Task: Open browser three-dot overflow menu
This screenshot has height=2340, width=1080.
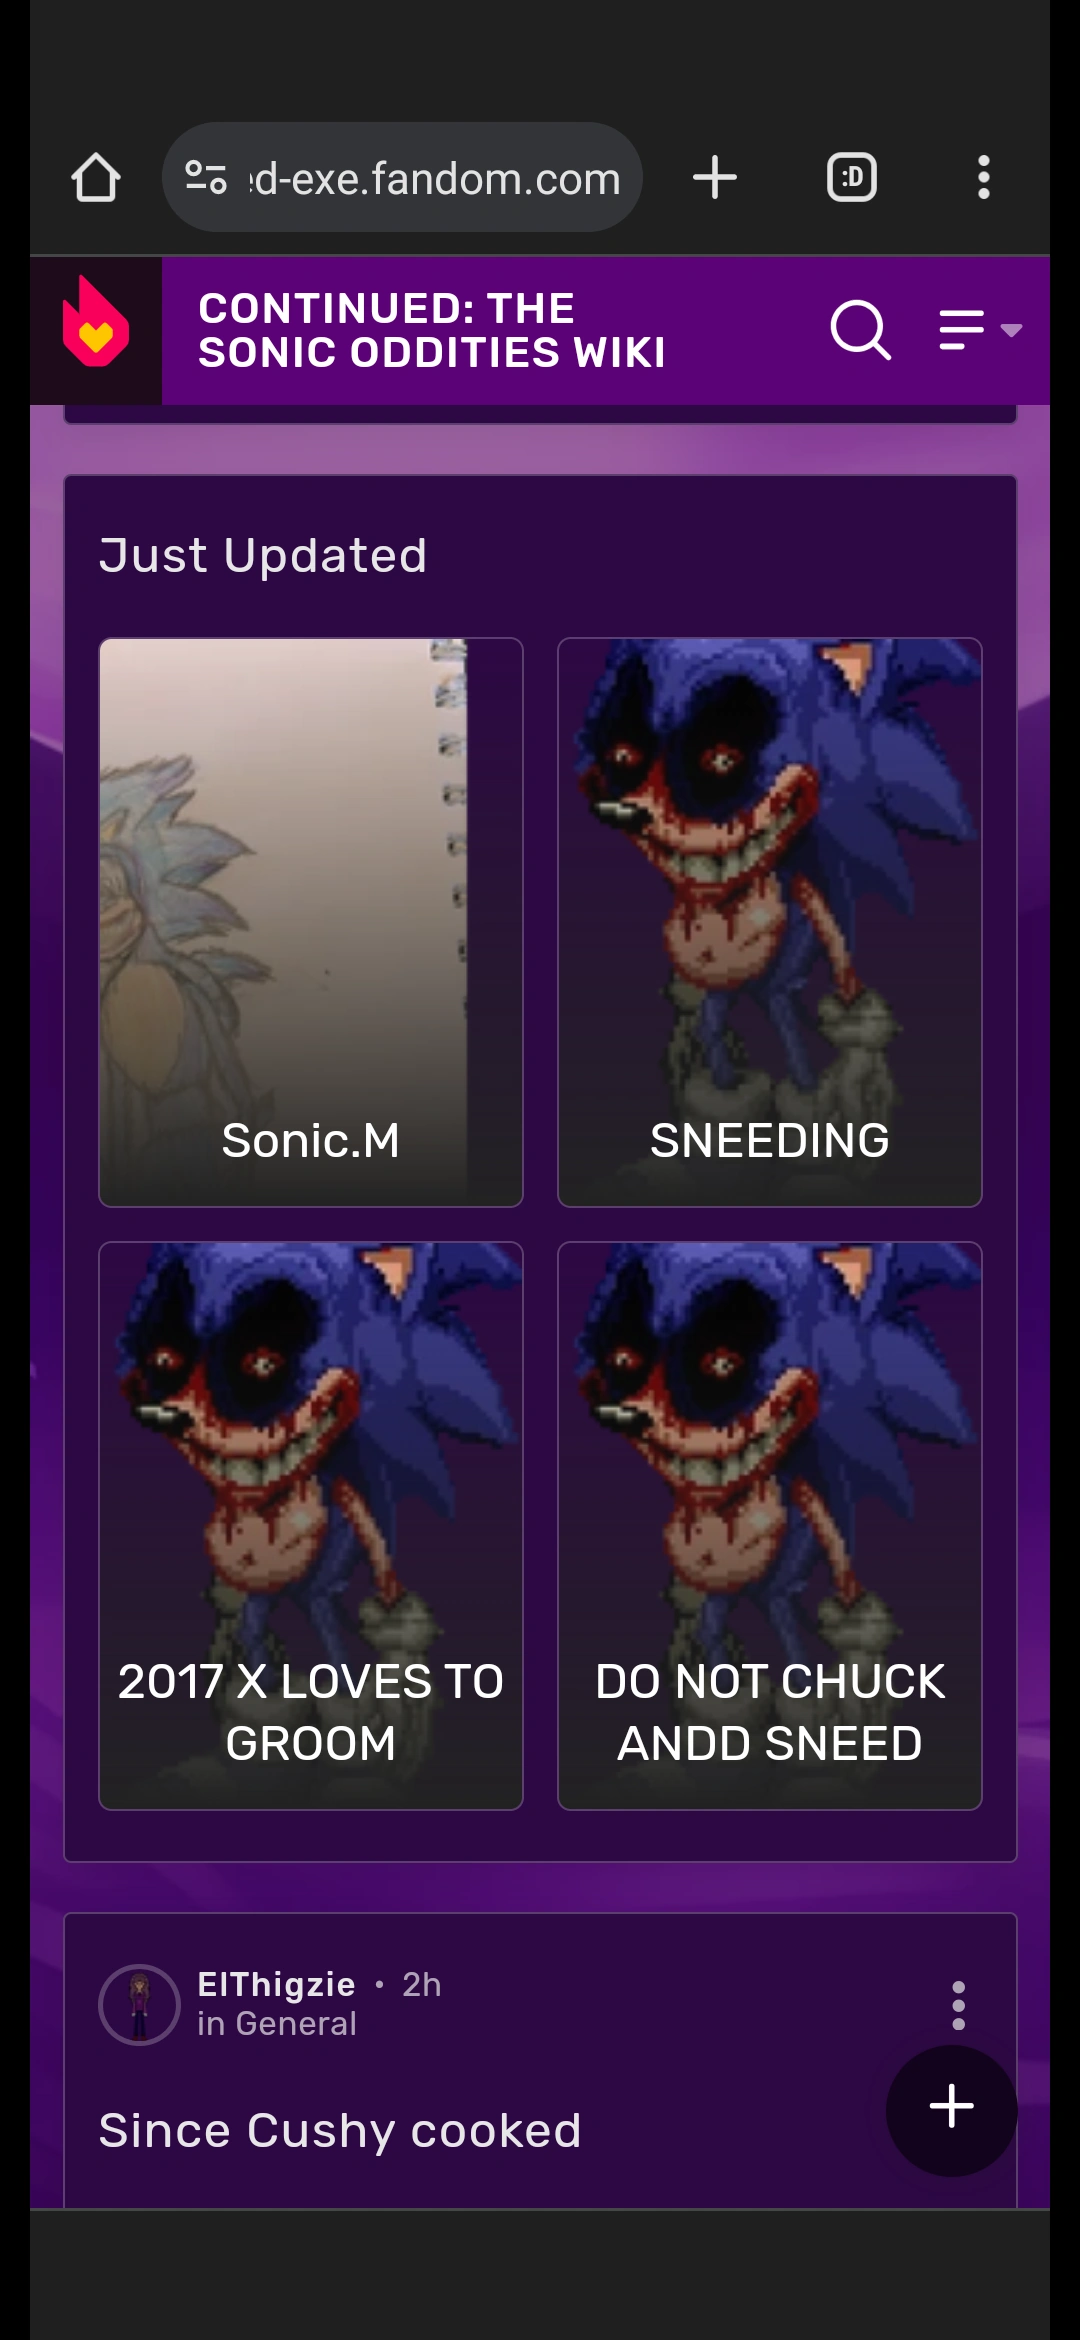Action: point(984,177)
